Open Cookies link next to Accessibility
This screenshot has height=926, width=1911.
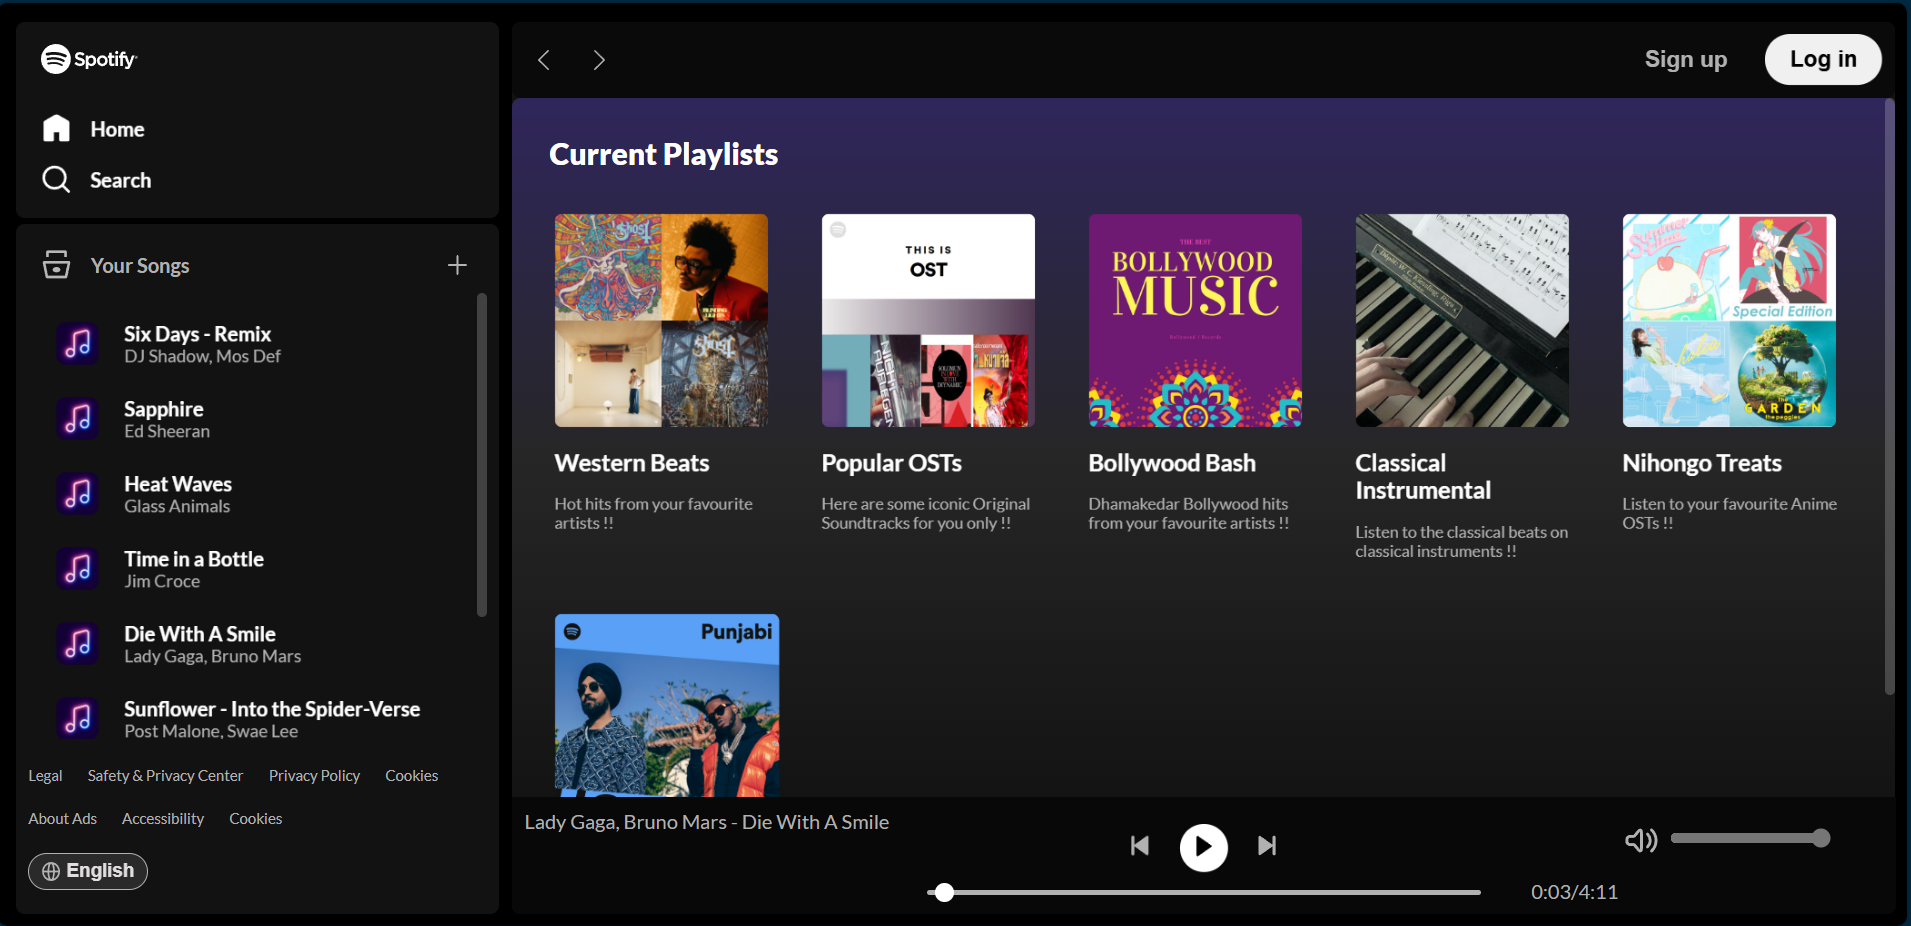pyautogui.click(x=255, y=819)
